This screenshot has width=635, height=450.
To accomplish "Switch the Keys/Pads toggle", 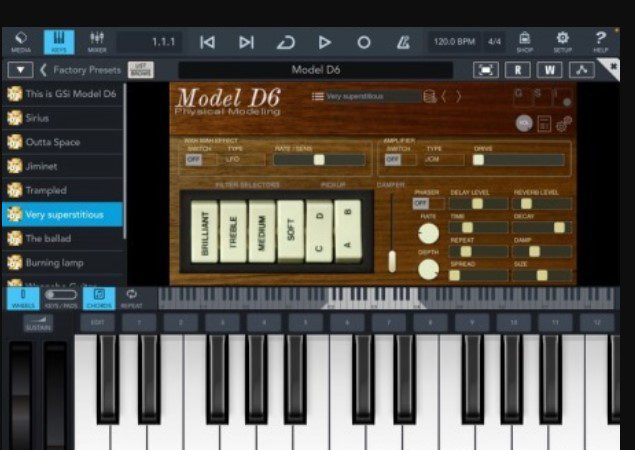I will pyautogui.click(x=61, y=299).
